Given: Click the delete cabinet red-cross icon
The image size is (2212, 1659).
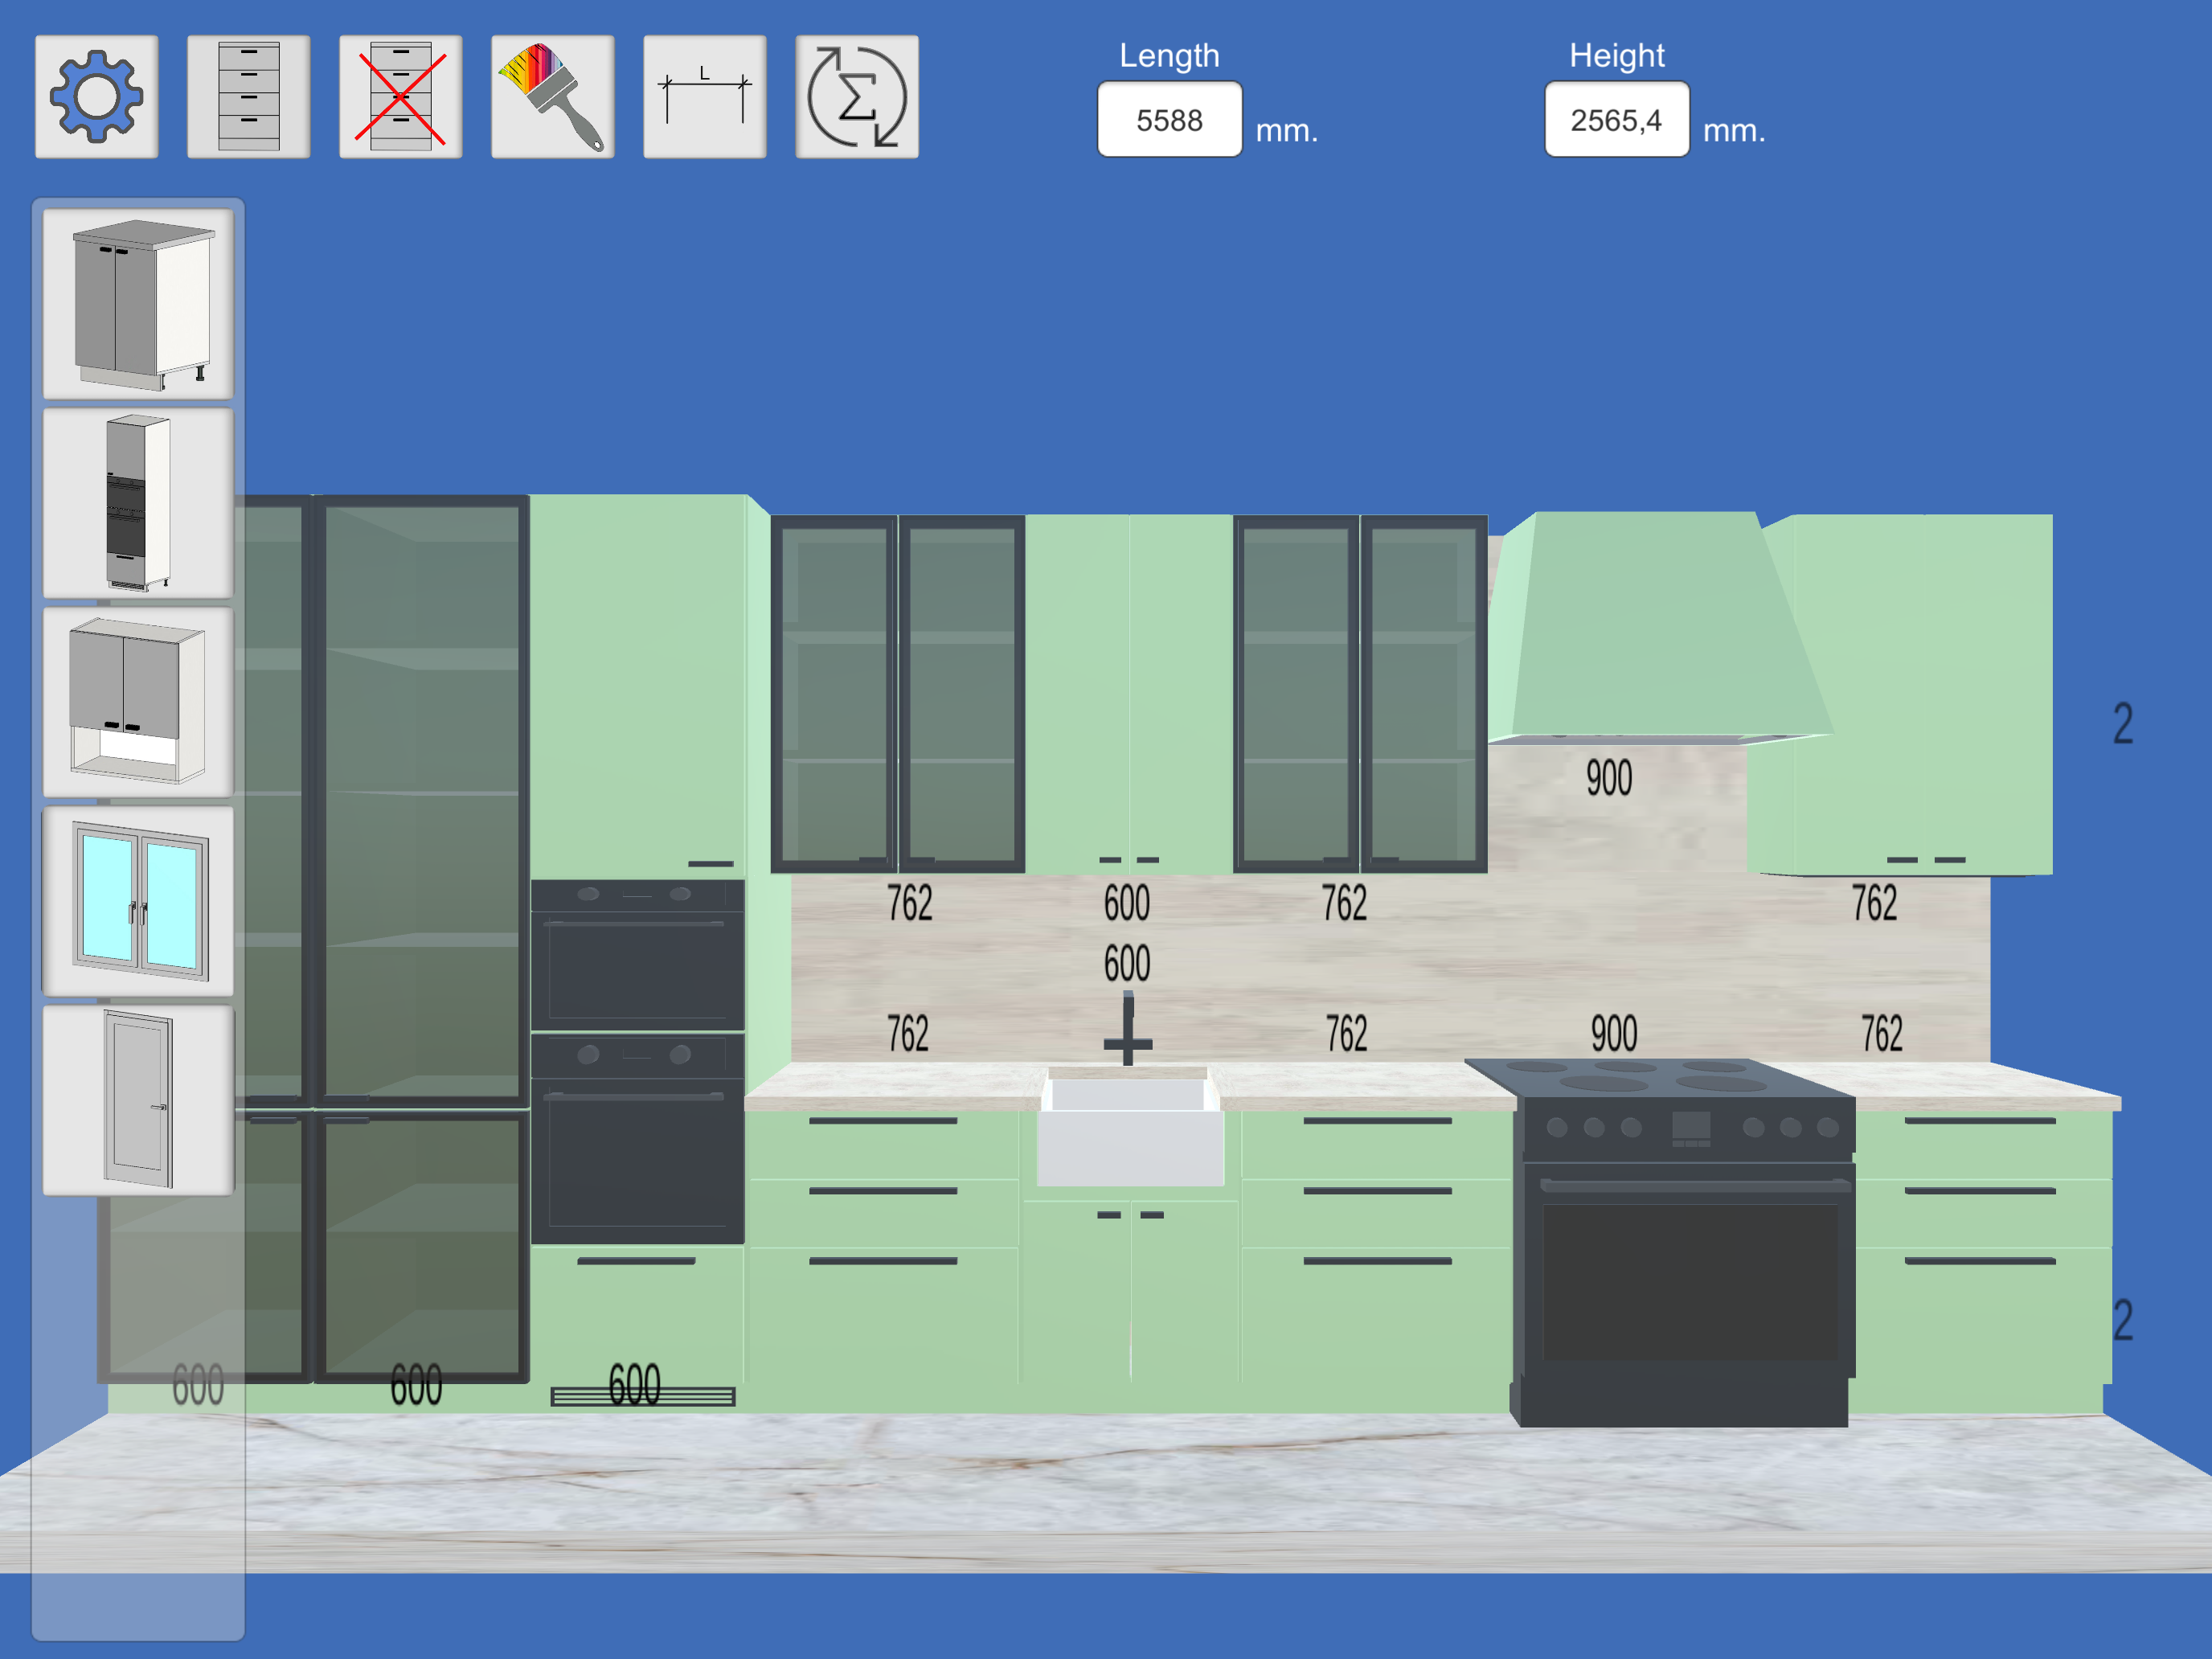Looking at the screenshot, I should pos(400,97).
